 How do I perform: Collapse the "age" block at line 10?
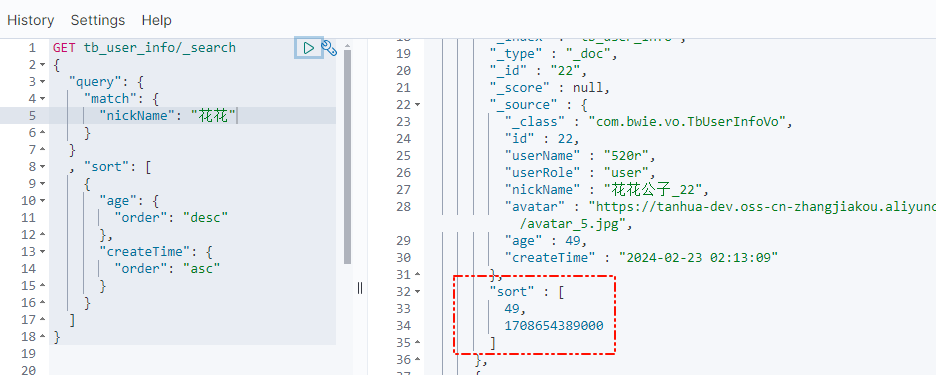(42, 201)
